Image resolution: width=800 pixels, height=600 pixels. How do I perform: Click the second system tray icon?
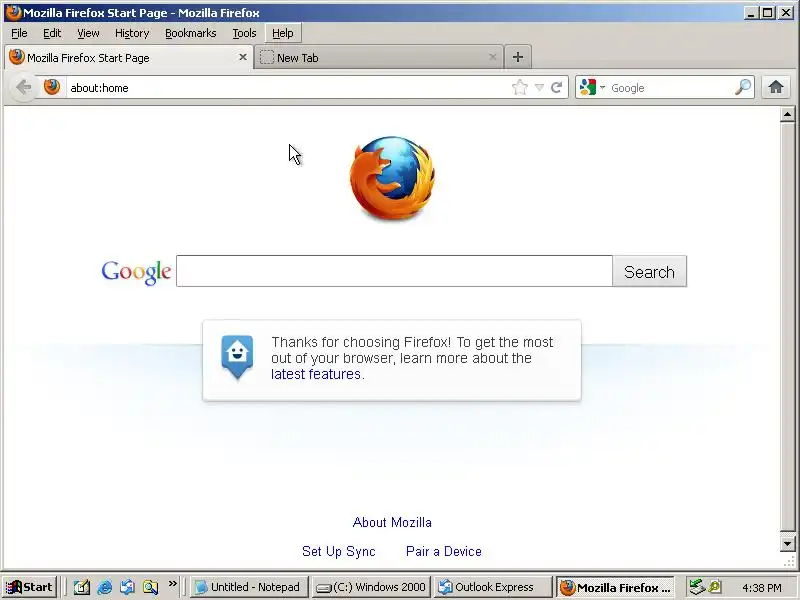pyautogui.click(x=714, y=587)
